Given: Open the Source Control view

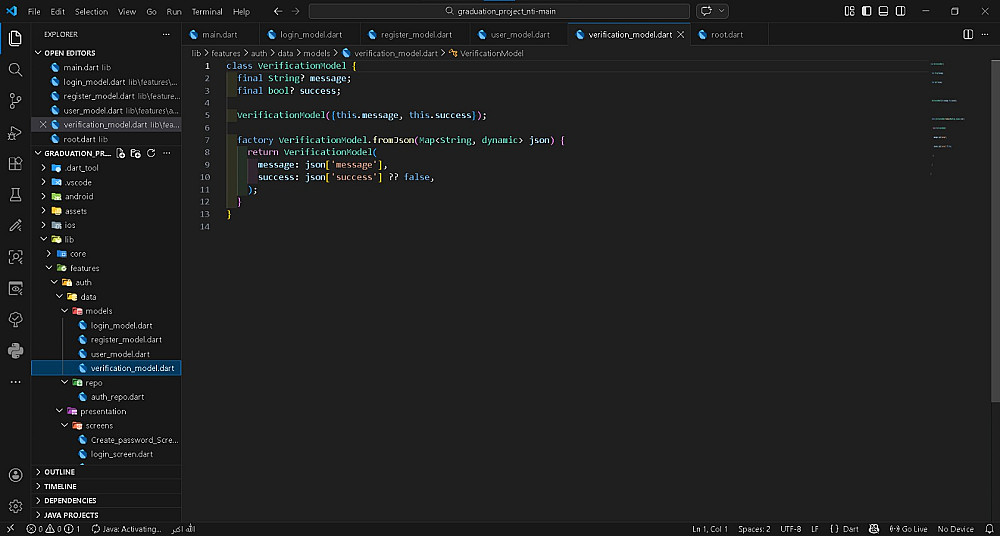Looking at the screenshot, I should (x=15, y=101).
